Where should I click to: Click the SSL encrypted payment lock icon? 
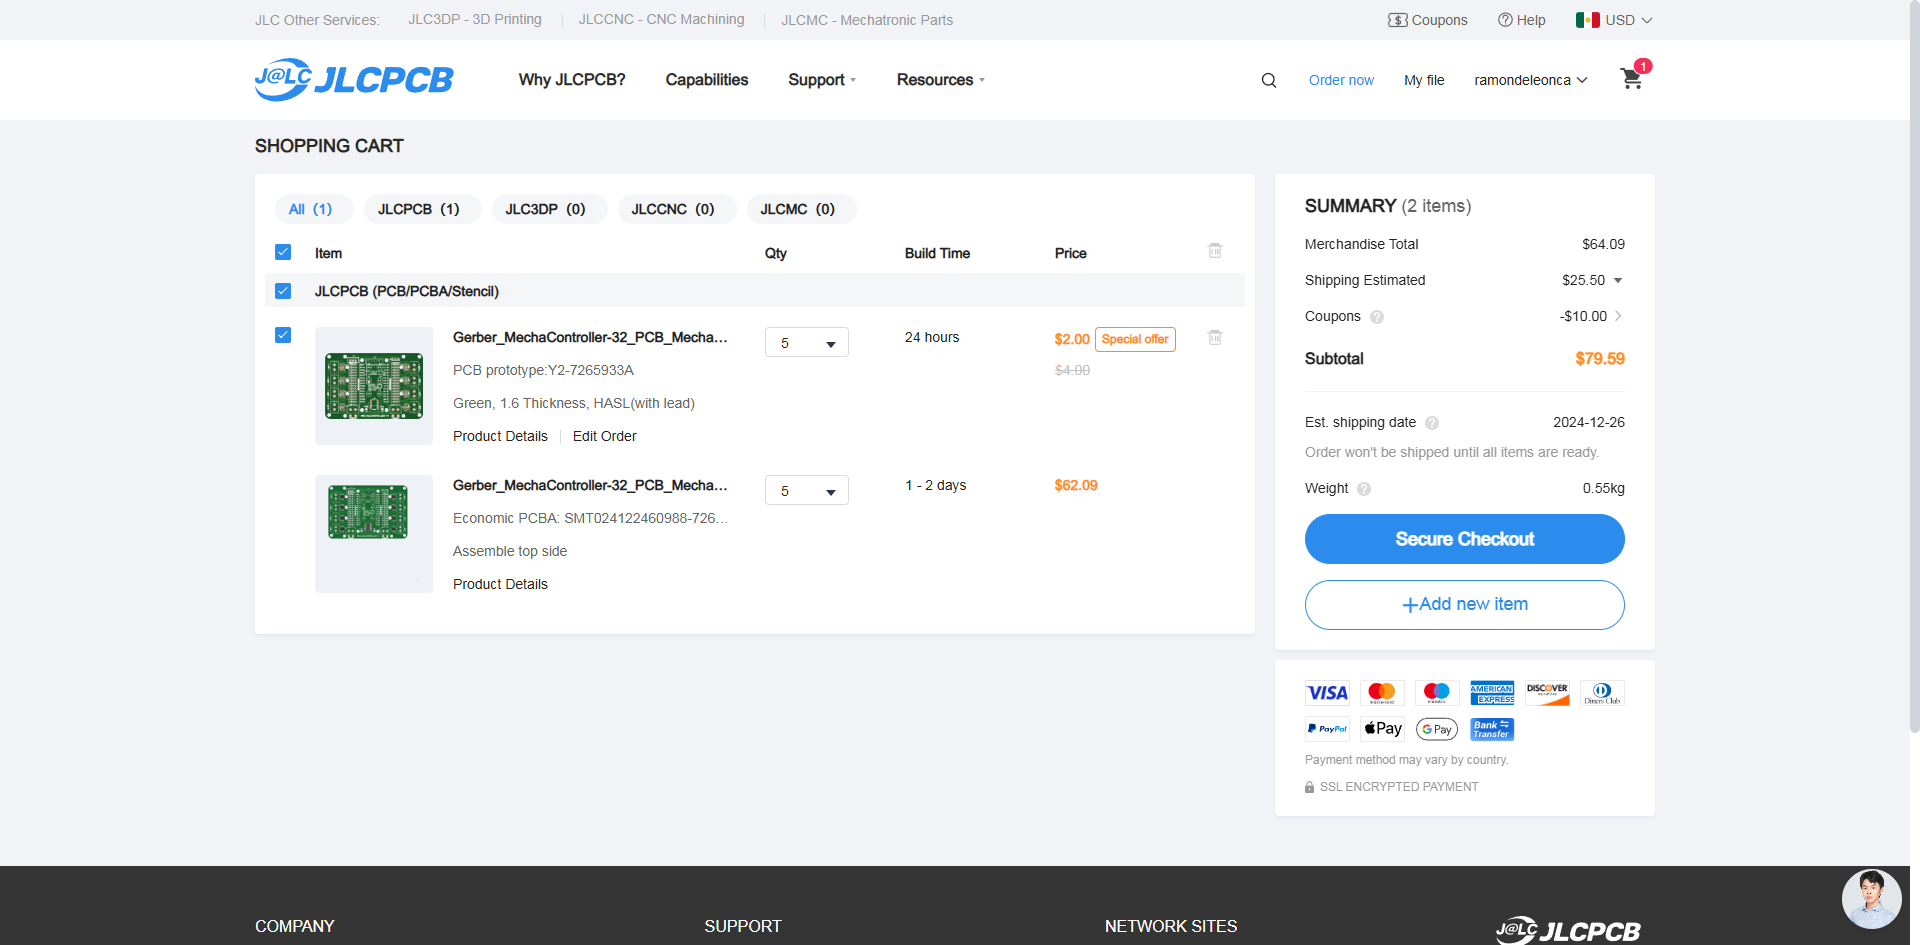(1310, 787)
